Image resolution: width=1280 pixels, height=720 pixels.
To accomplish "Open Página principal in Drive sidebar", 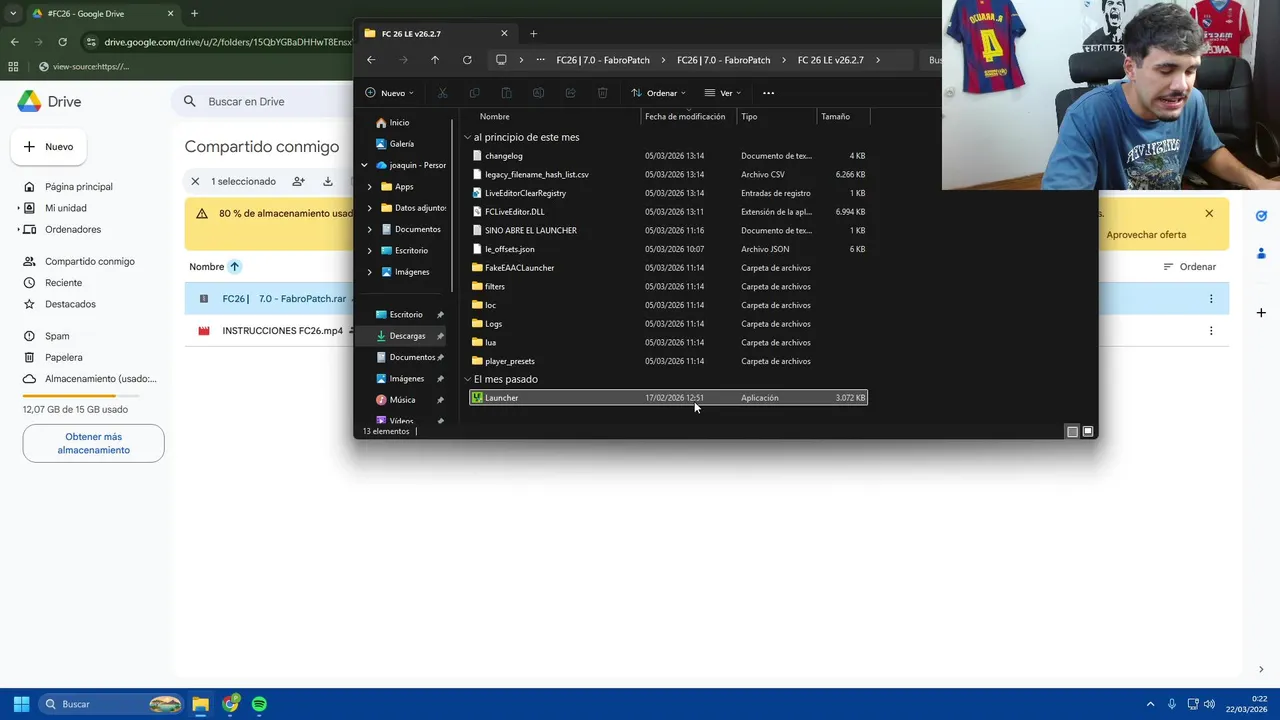I will coord(68,187).
